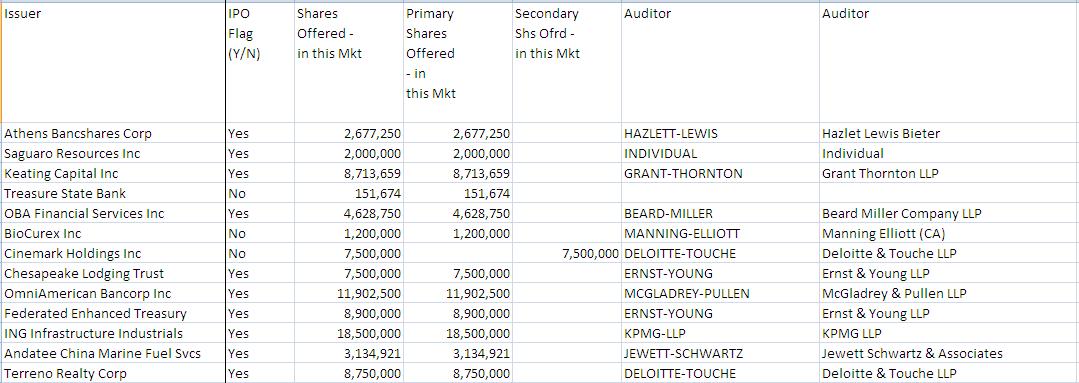1079x383 pixels.
Task: Click the ING Infrastructure Industrials cell
Action: [114, 333]
